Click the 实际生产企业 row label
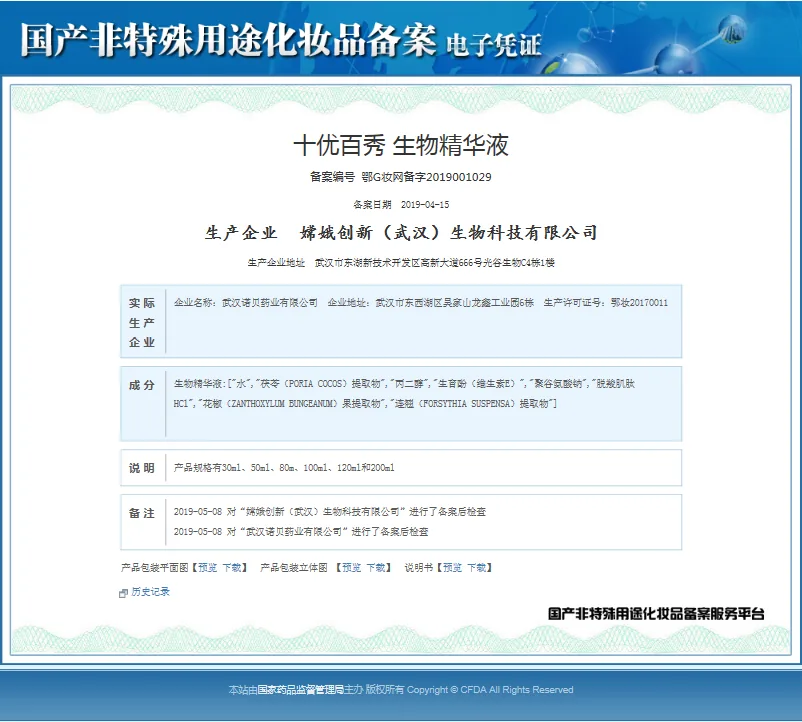Image resolution: width=802 pixels, height=722 pixels. point(142,323)
